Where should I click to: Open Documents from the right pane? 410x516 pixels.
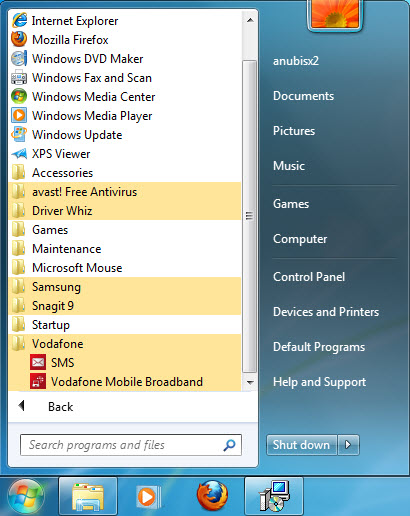click(303, 96)
